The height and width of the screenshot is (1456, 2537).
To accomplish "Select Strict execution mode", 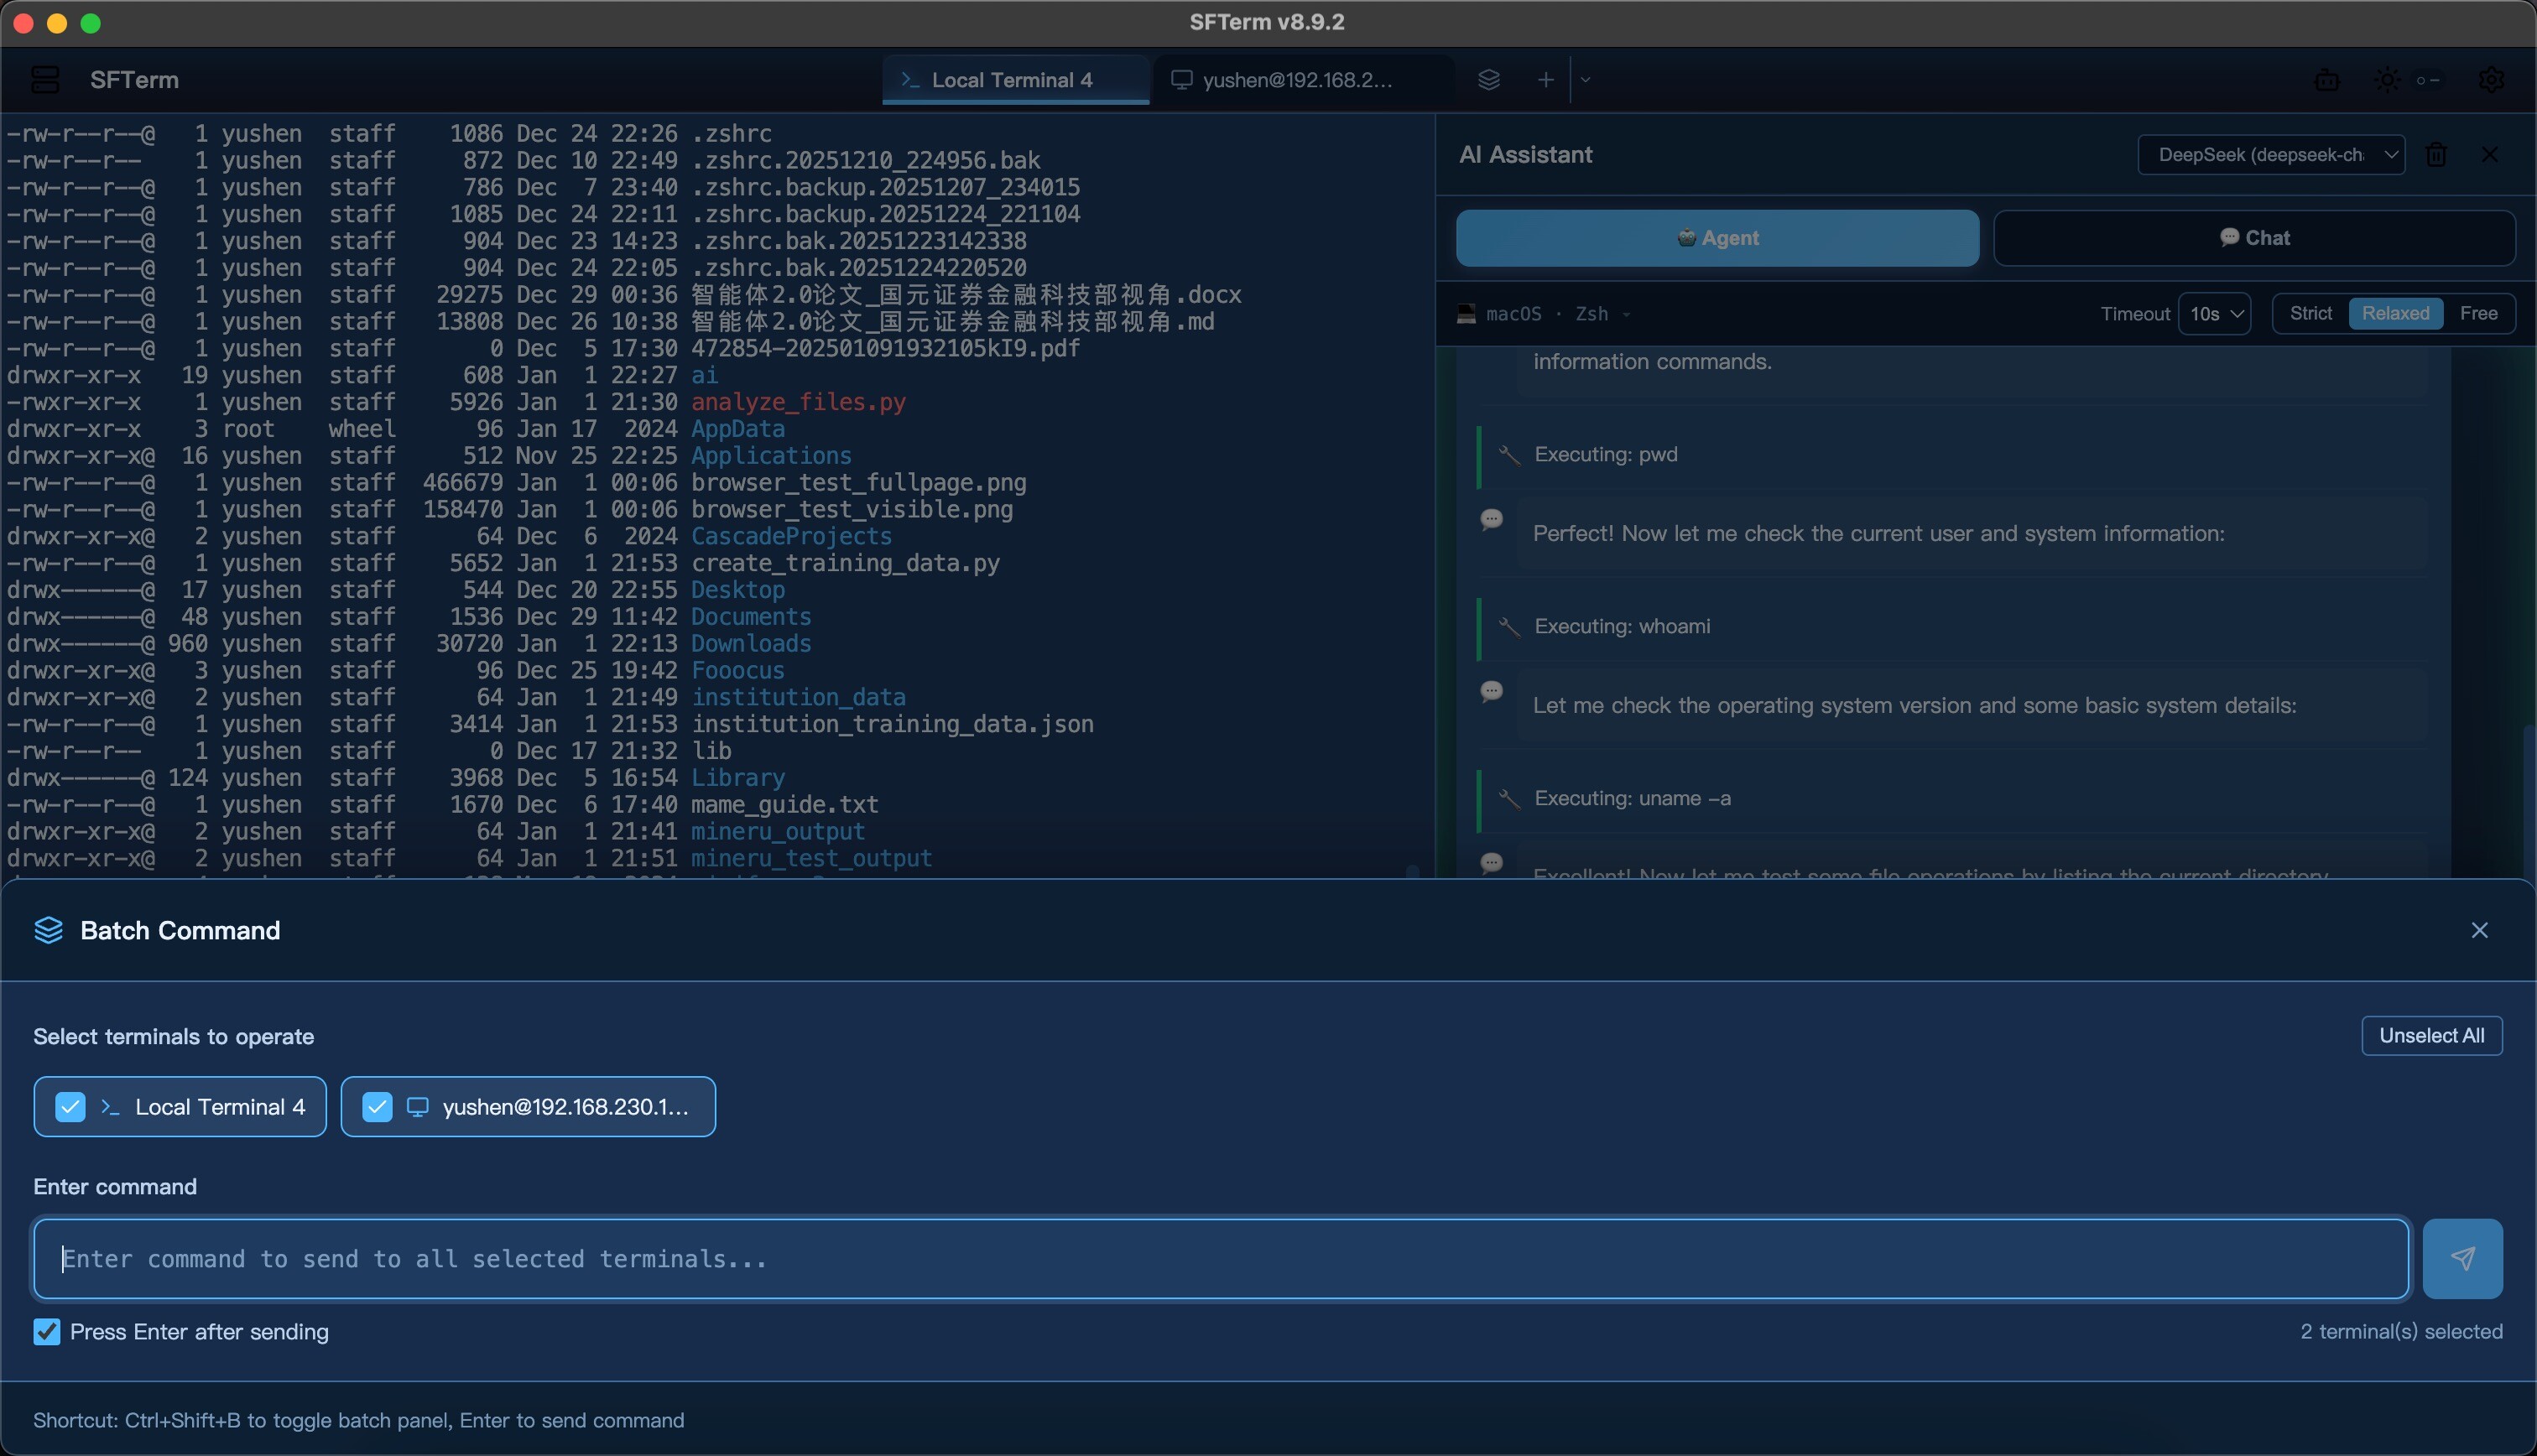I will click(2310, 313).
